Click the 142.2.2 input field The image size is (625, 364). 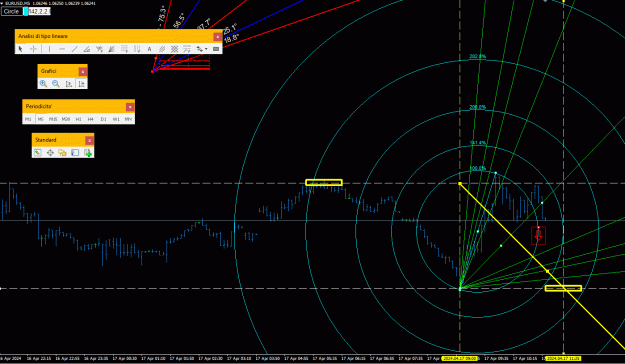pyautogui.click(x=39, y=11)
